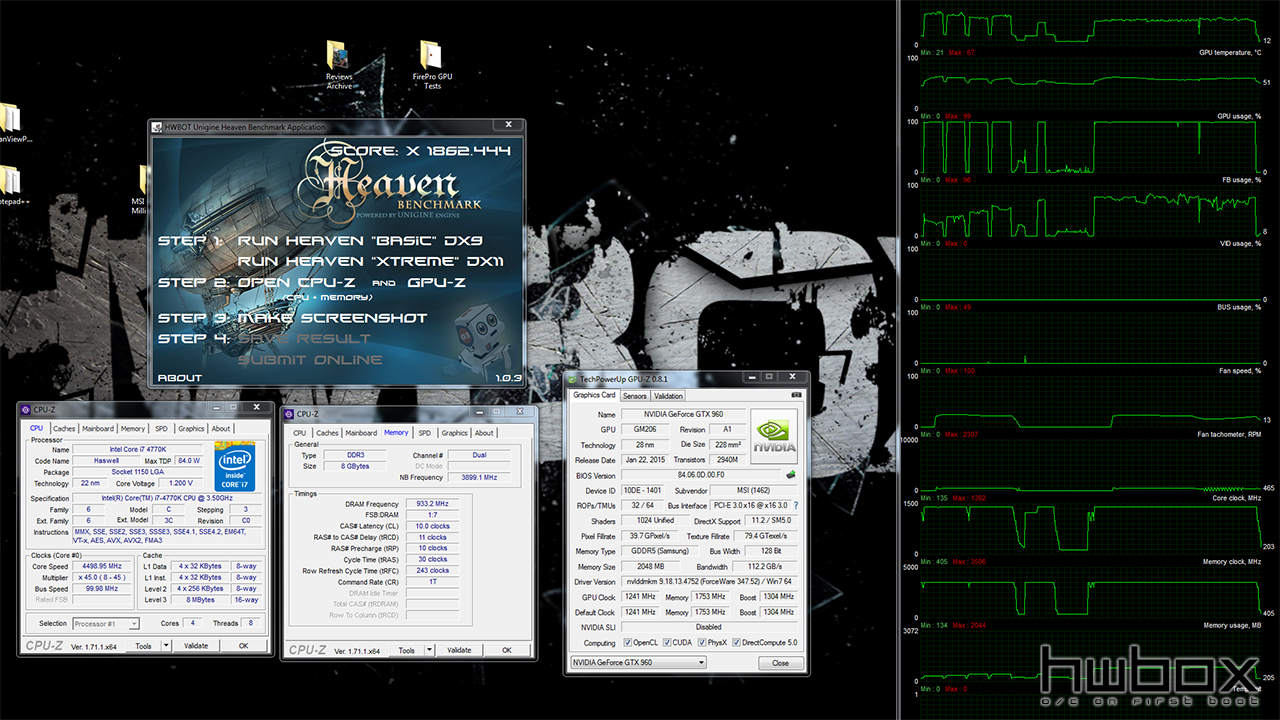Click the Close button in GPU-Z

[x=780, y=663]
